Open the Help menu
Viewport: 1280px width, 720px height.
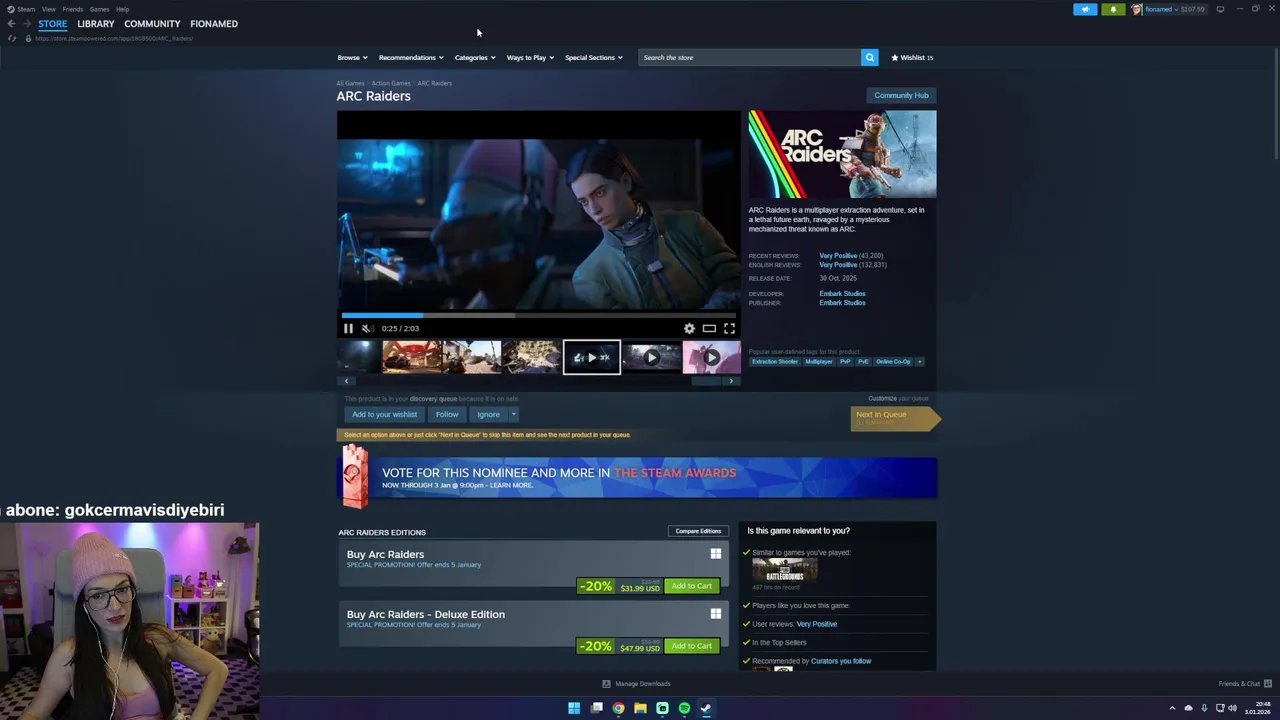(122, 9)
